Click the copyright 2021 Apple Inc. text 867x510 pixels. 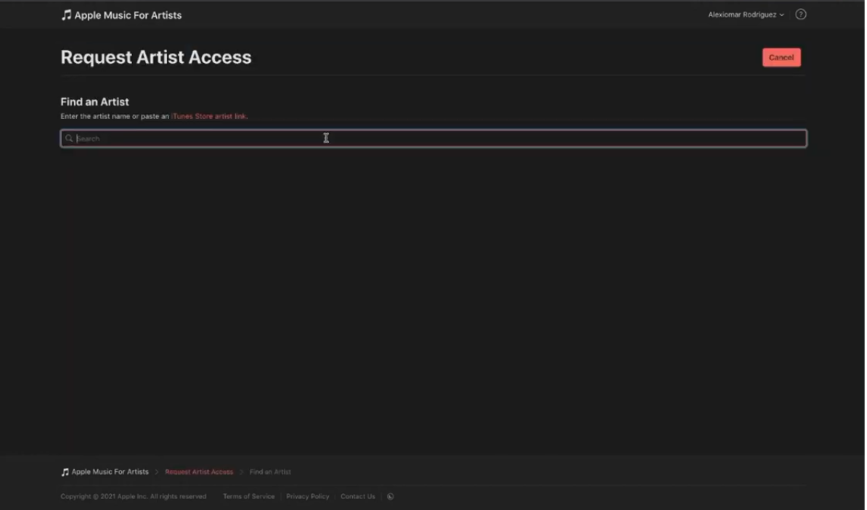(x=133, y=496)
